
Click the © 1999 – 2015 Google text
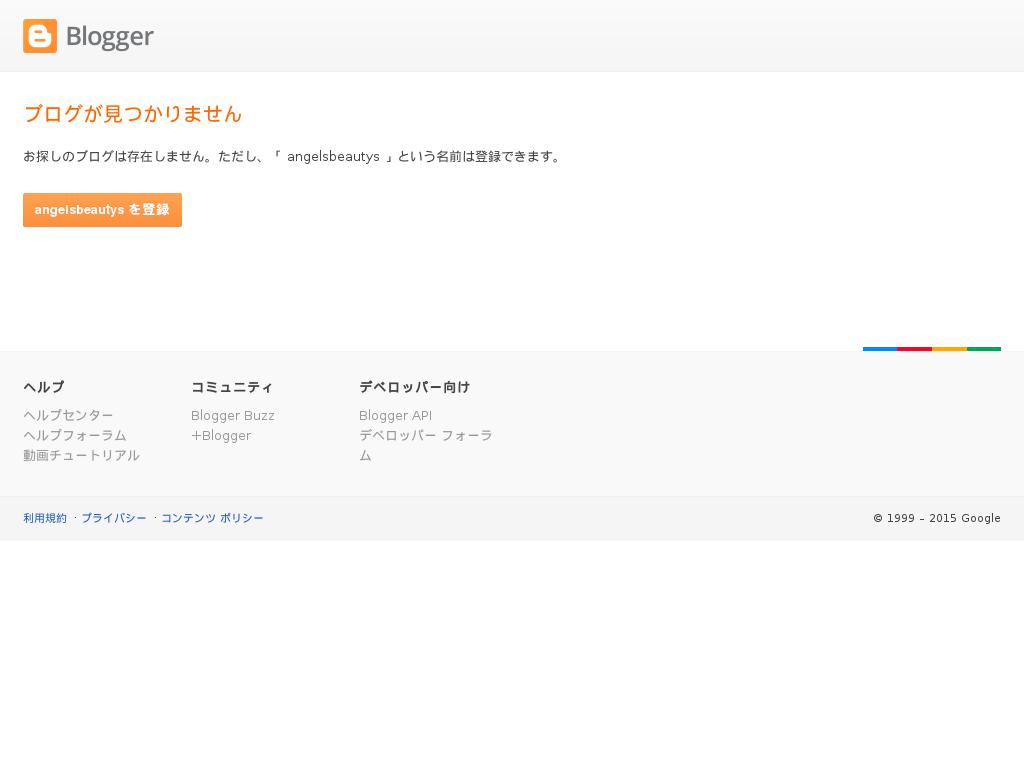937,518
